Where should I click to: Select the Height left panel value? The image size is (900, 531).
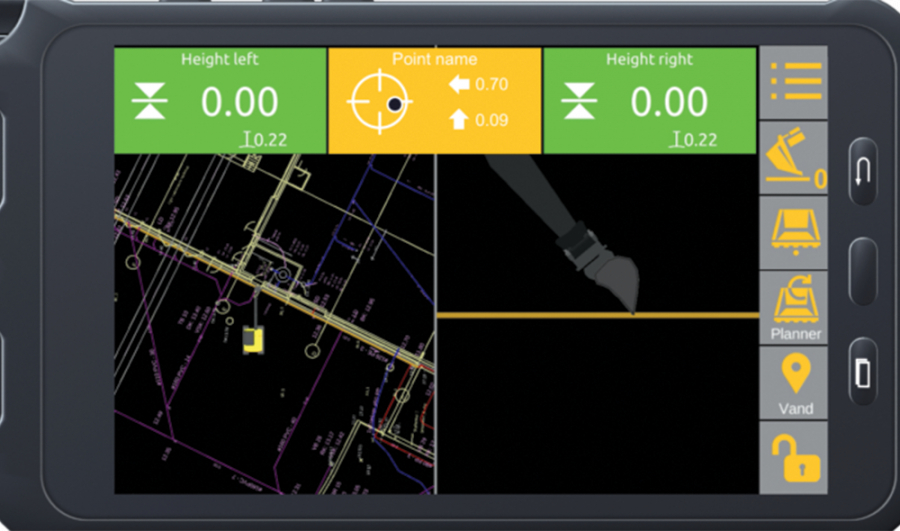[x=240, y=102]
